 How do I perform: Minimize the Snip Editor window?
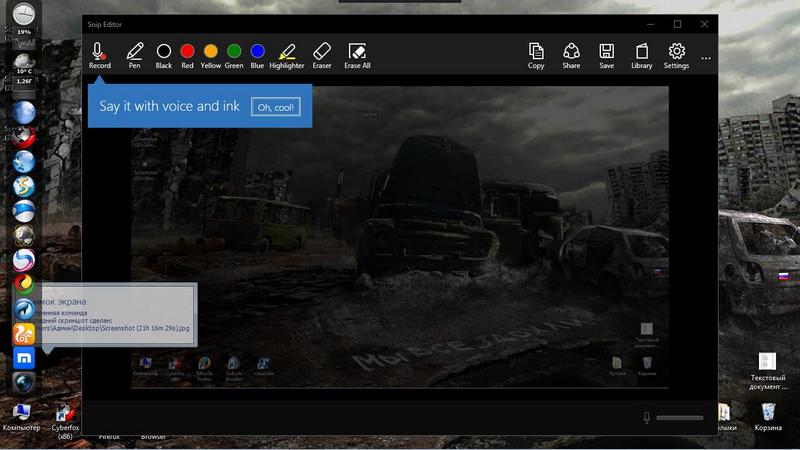(651, 24)
